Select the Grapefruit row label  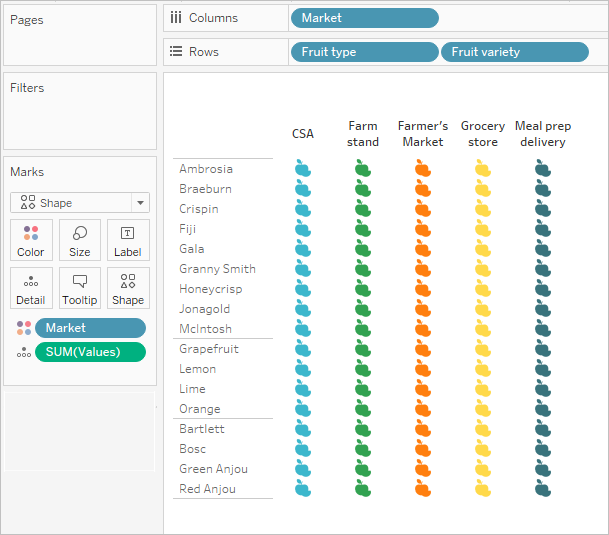click(209, 349)
